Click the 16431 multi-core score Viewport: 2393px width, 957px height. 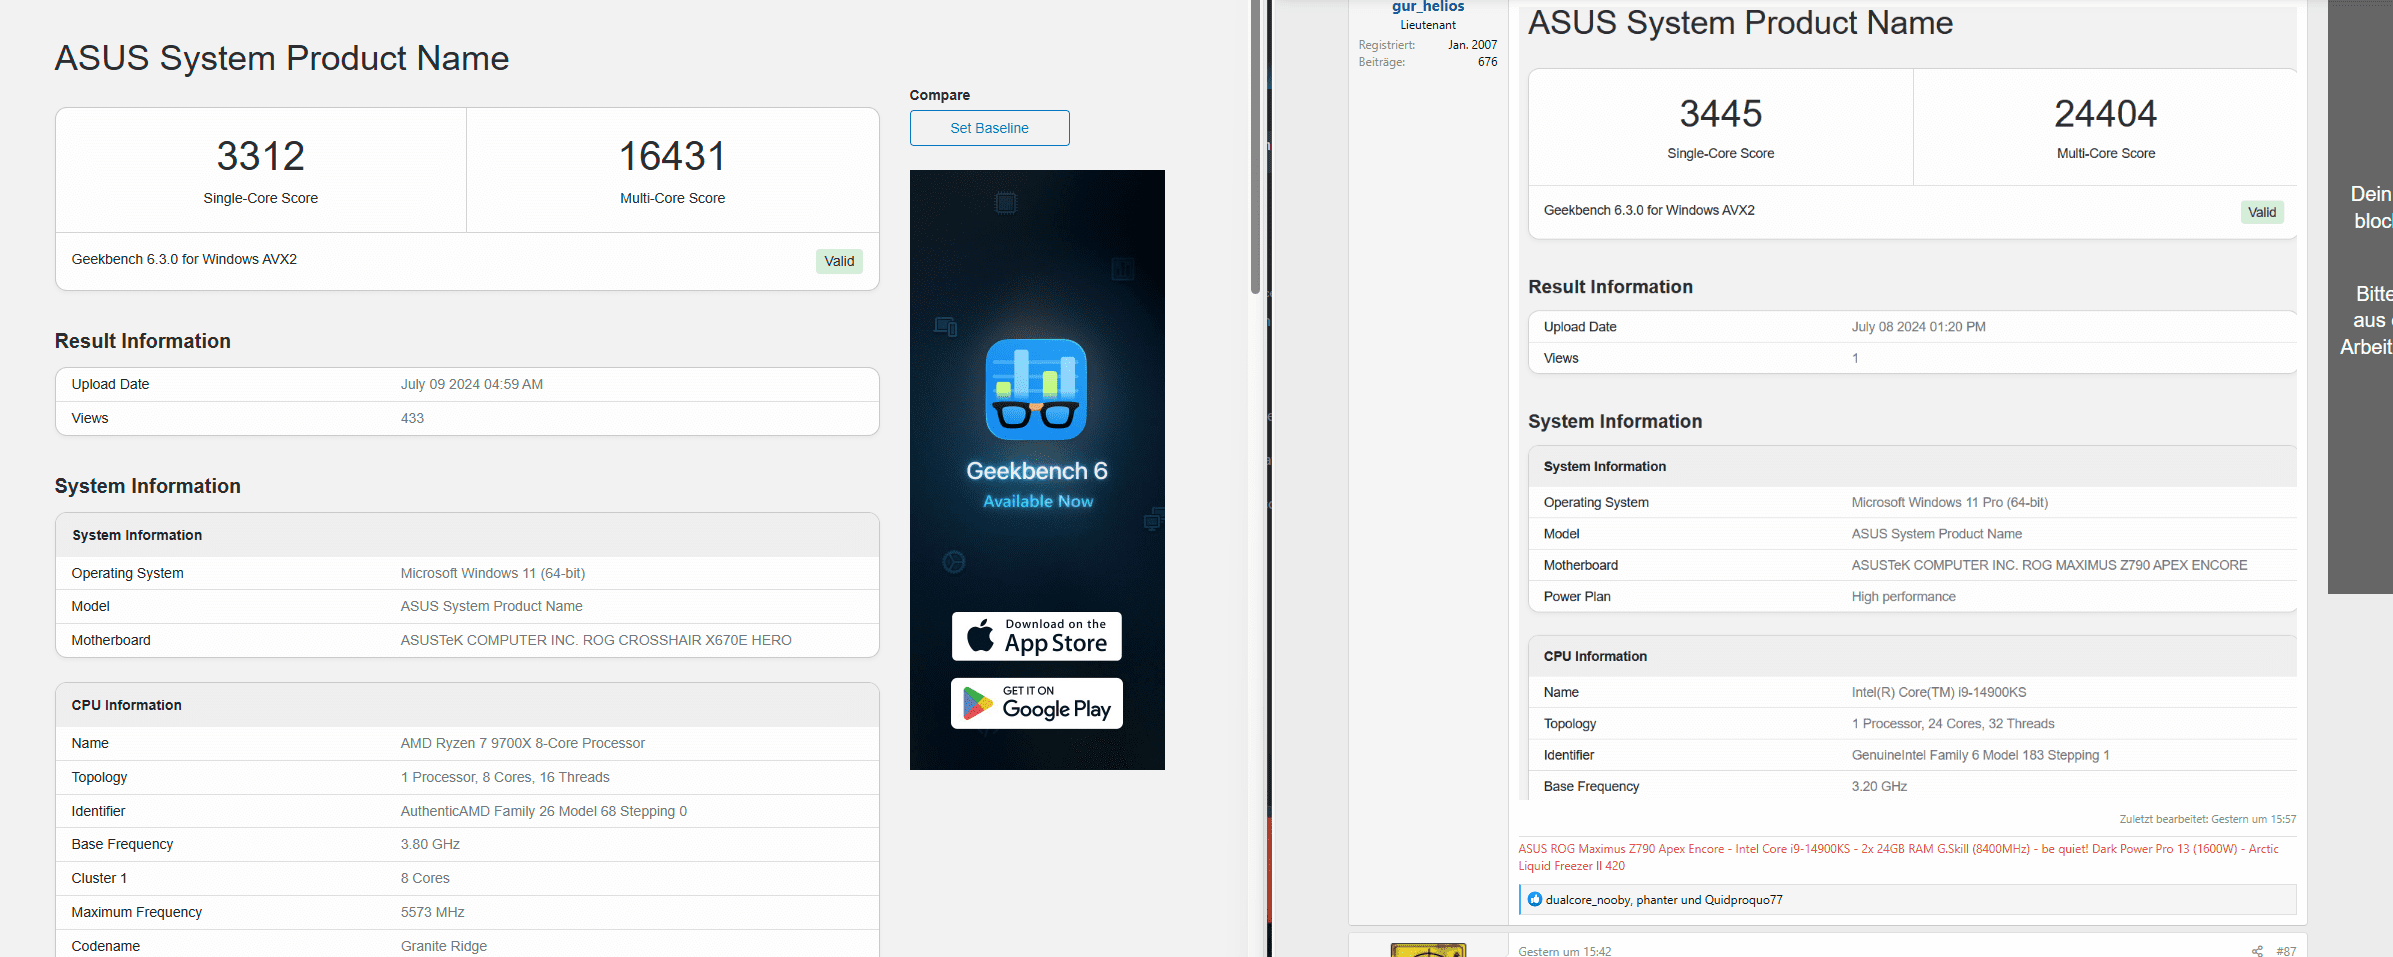pos(672,156)
